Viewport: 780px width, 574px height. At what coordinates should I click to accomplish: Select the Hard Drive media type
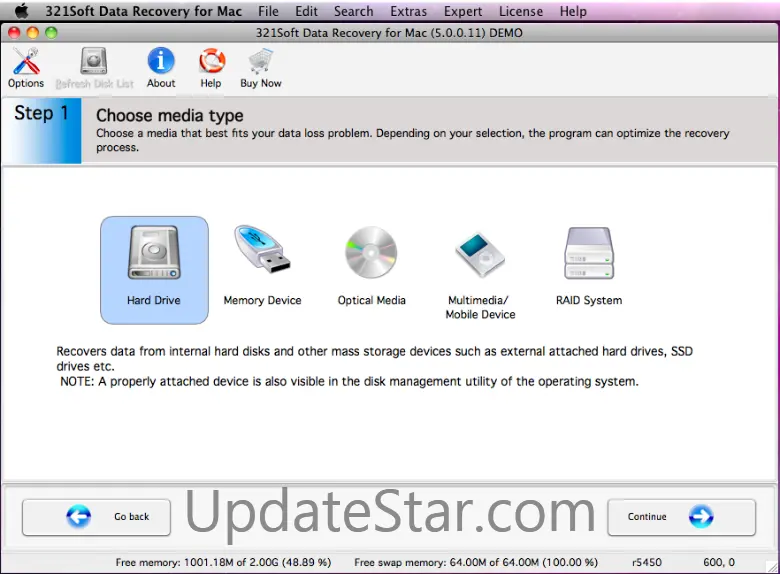pyautogui.click(x=154, y=270)
